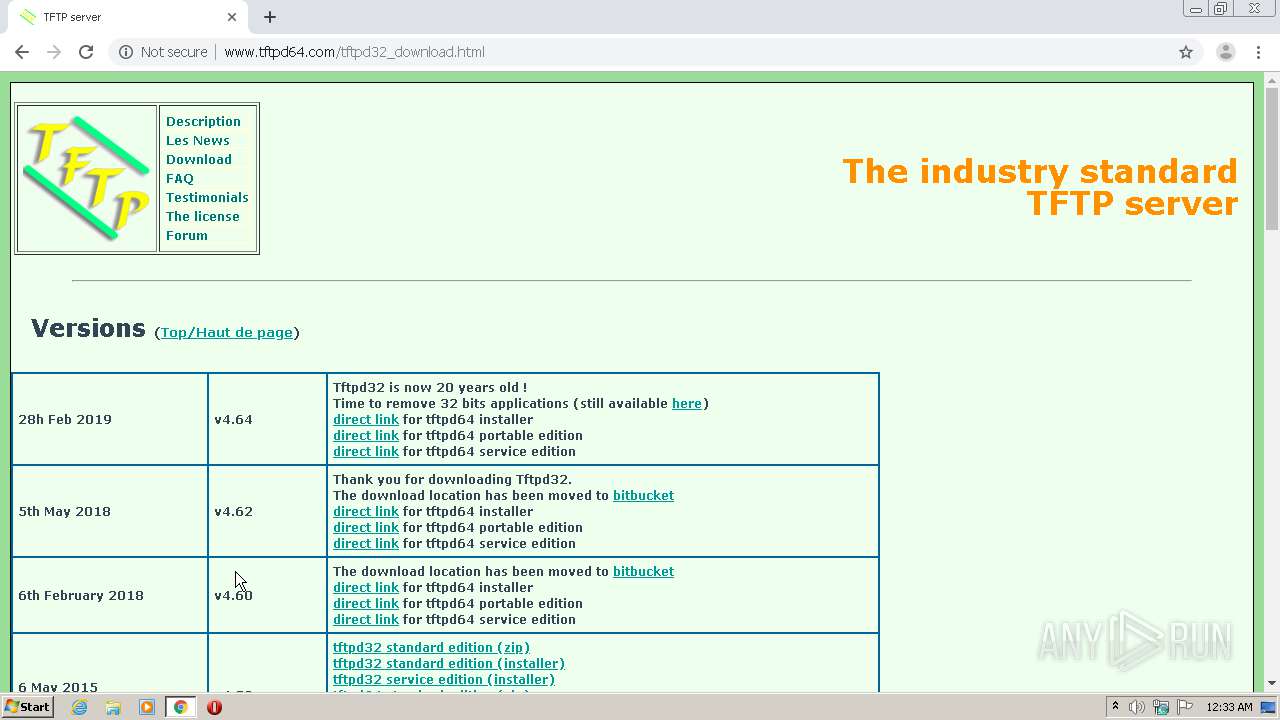Image resolution: width=1280 pixels, height=720 pixels.
Task: Download tftpd32 standard edition (zip)
Action: 431,647
